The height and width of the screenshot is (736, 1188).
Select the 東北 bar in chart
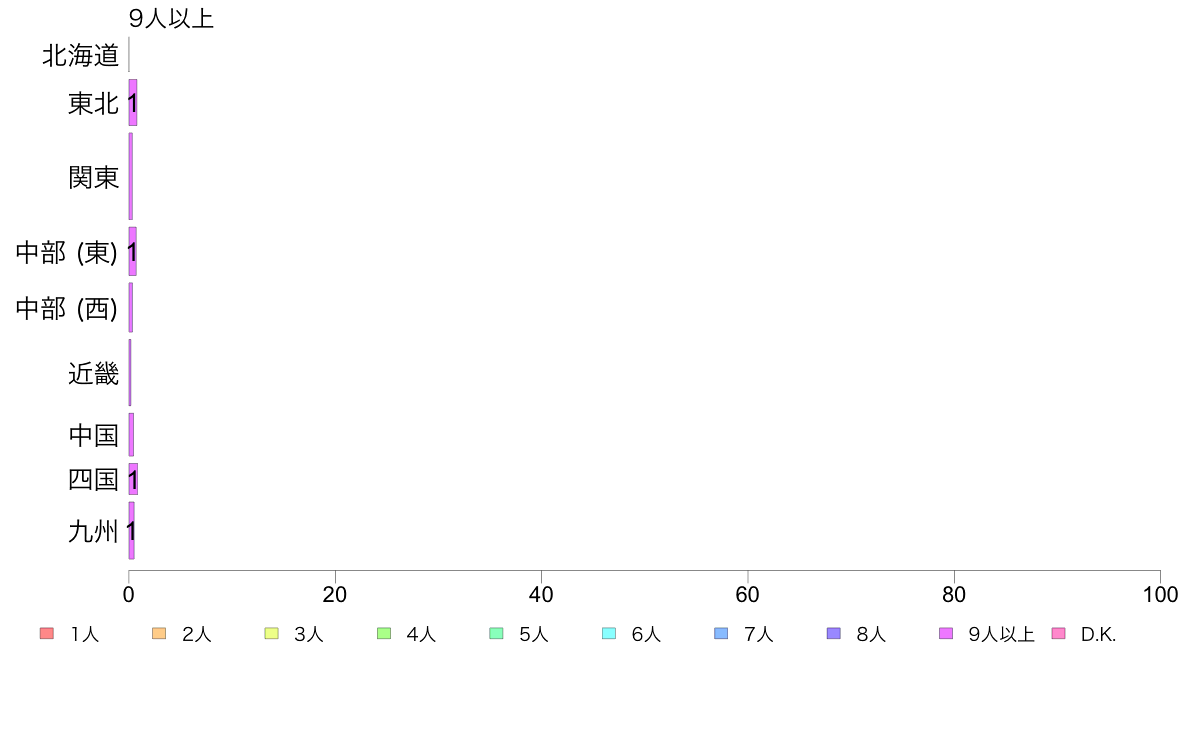pos(133,102)
